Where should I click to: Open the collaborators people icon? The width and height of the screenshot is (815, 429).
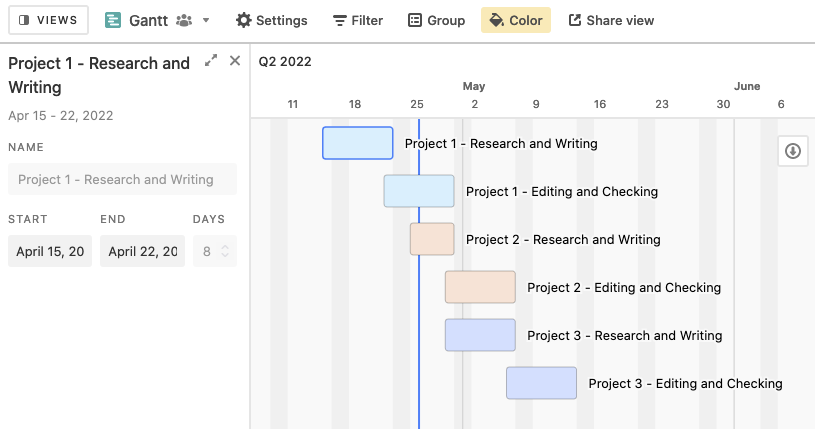pos(184,20)
